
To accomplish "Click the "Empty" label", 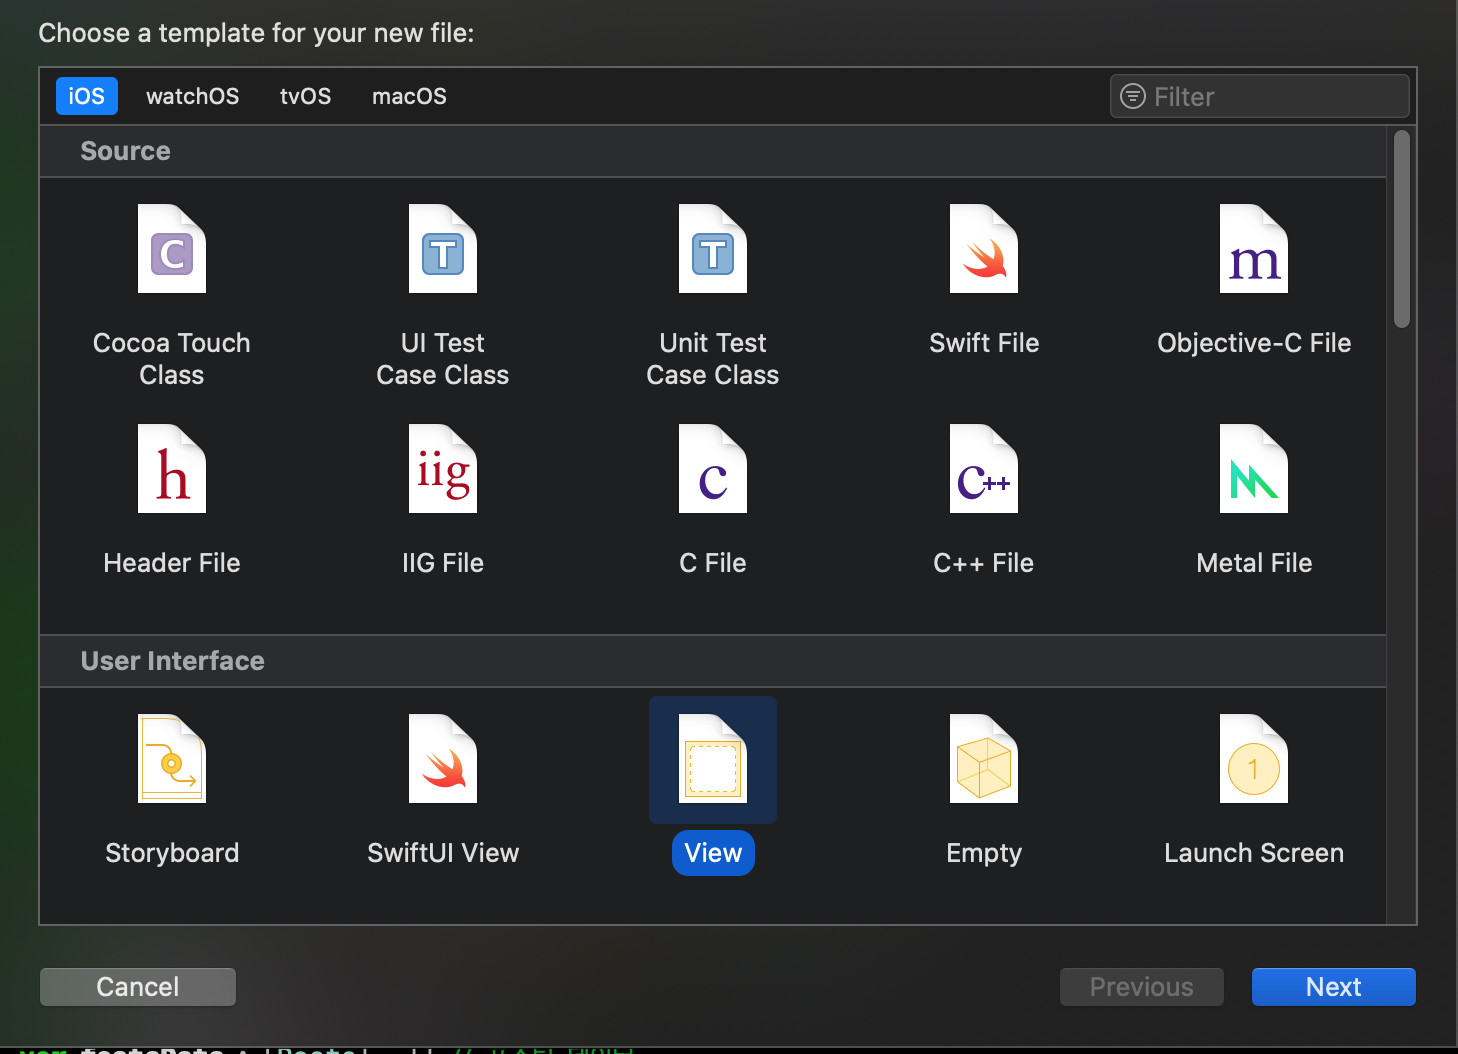I will coord(984,853).
